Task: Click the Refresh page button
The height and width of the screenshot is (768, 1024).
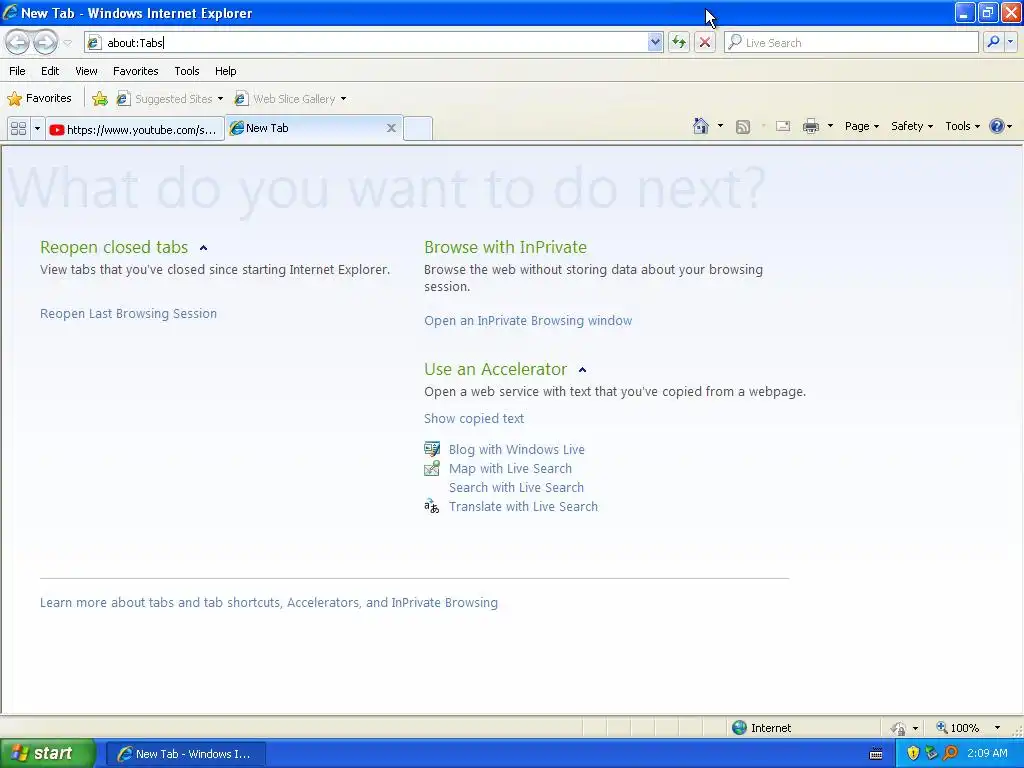Action: pos(679,42)
